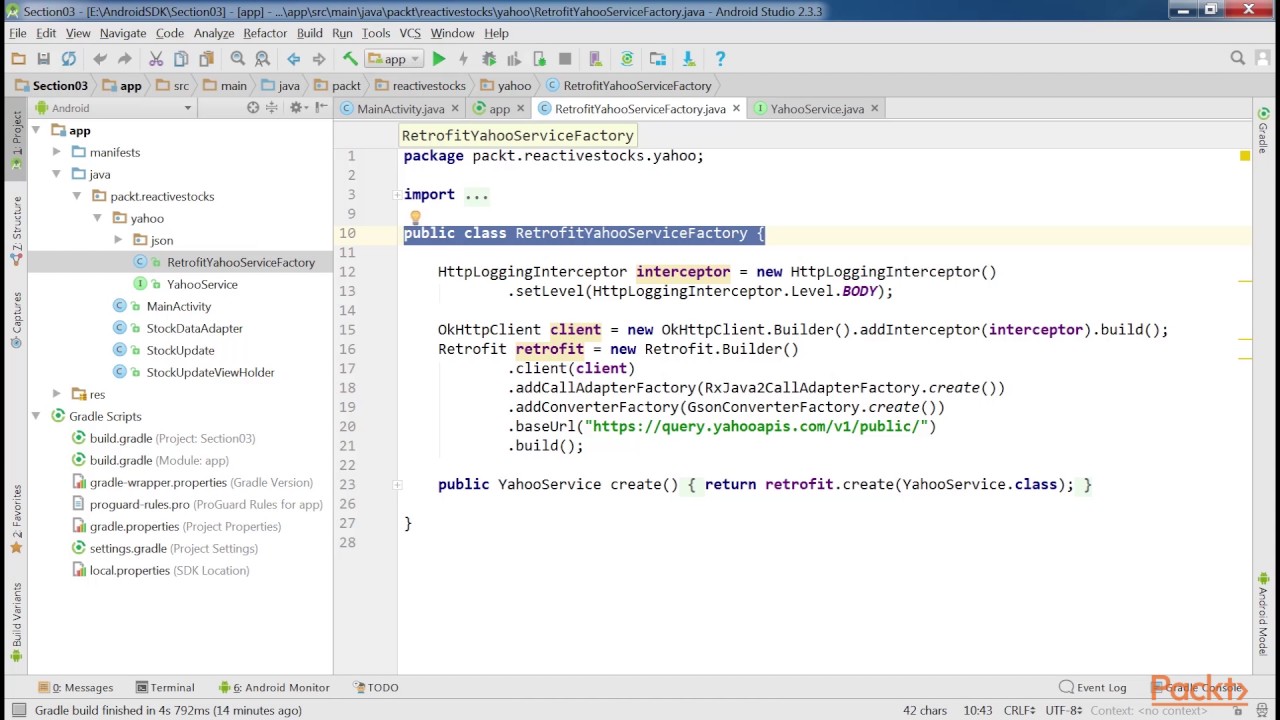Click the Redo arrow icon
The image size is (1280, 720).
tap(124, 59)
